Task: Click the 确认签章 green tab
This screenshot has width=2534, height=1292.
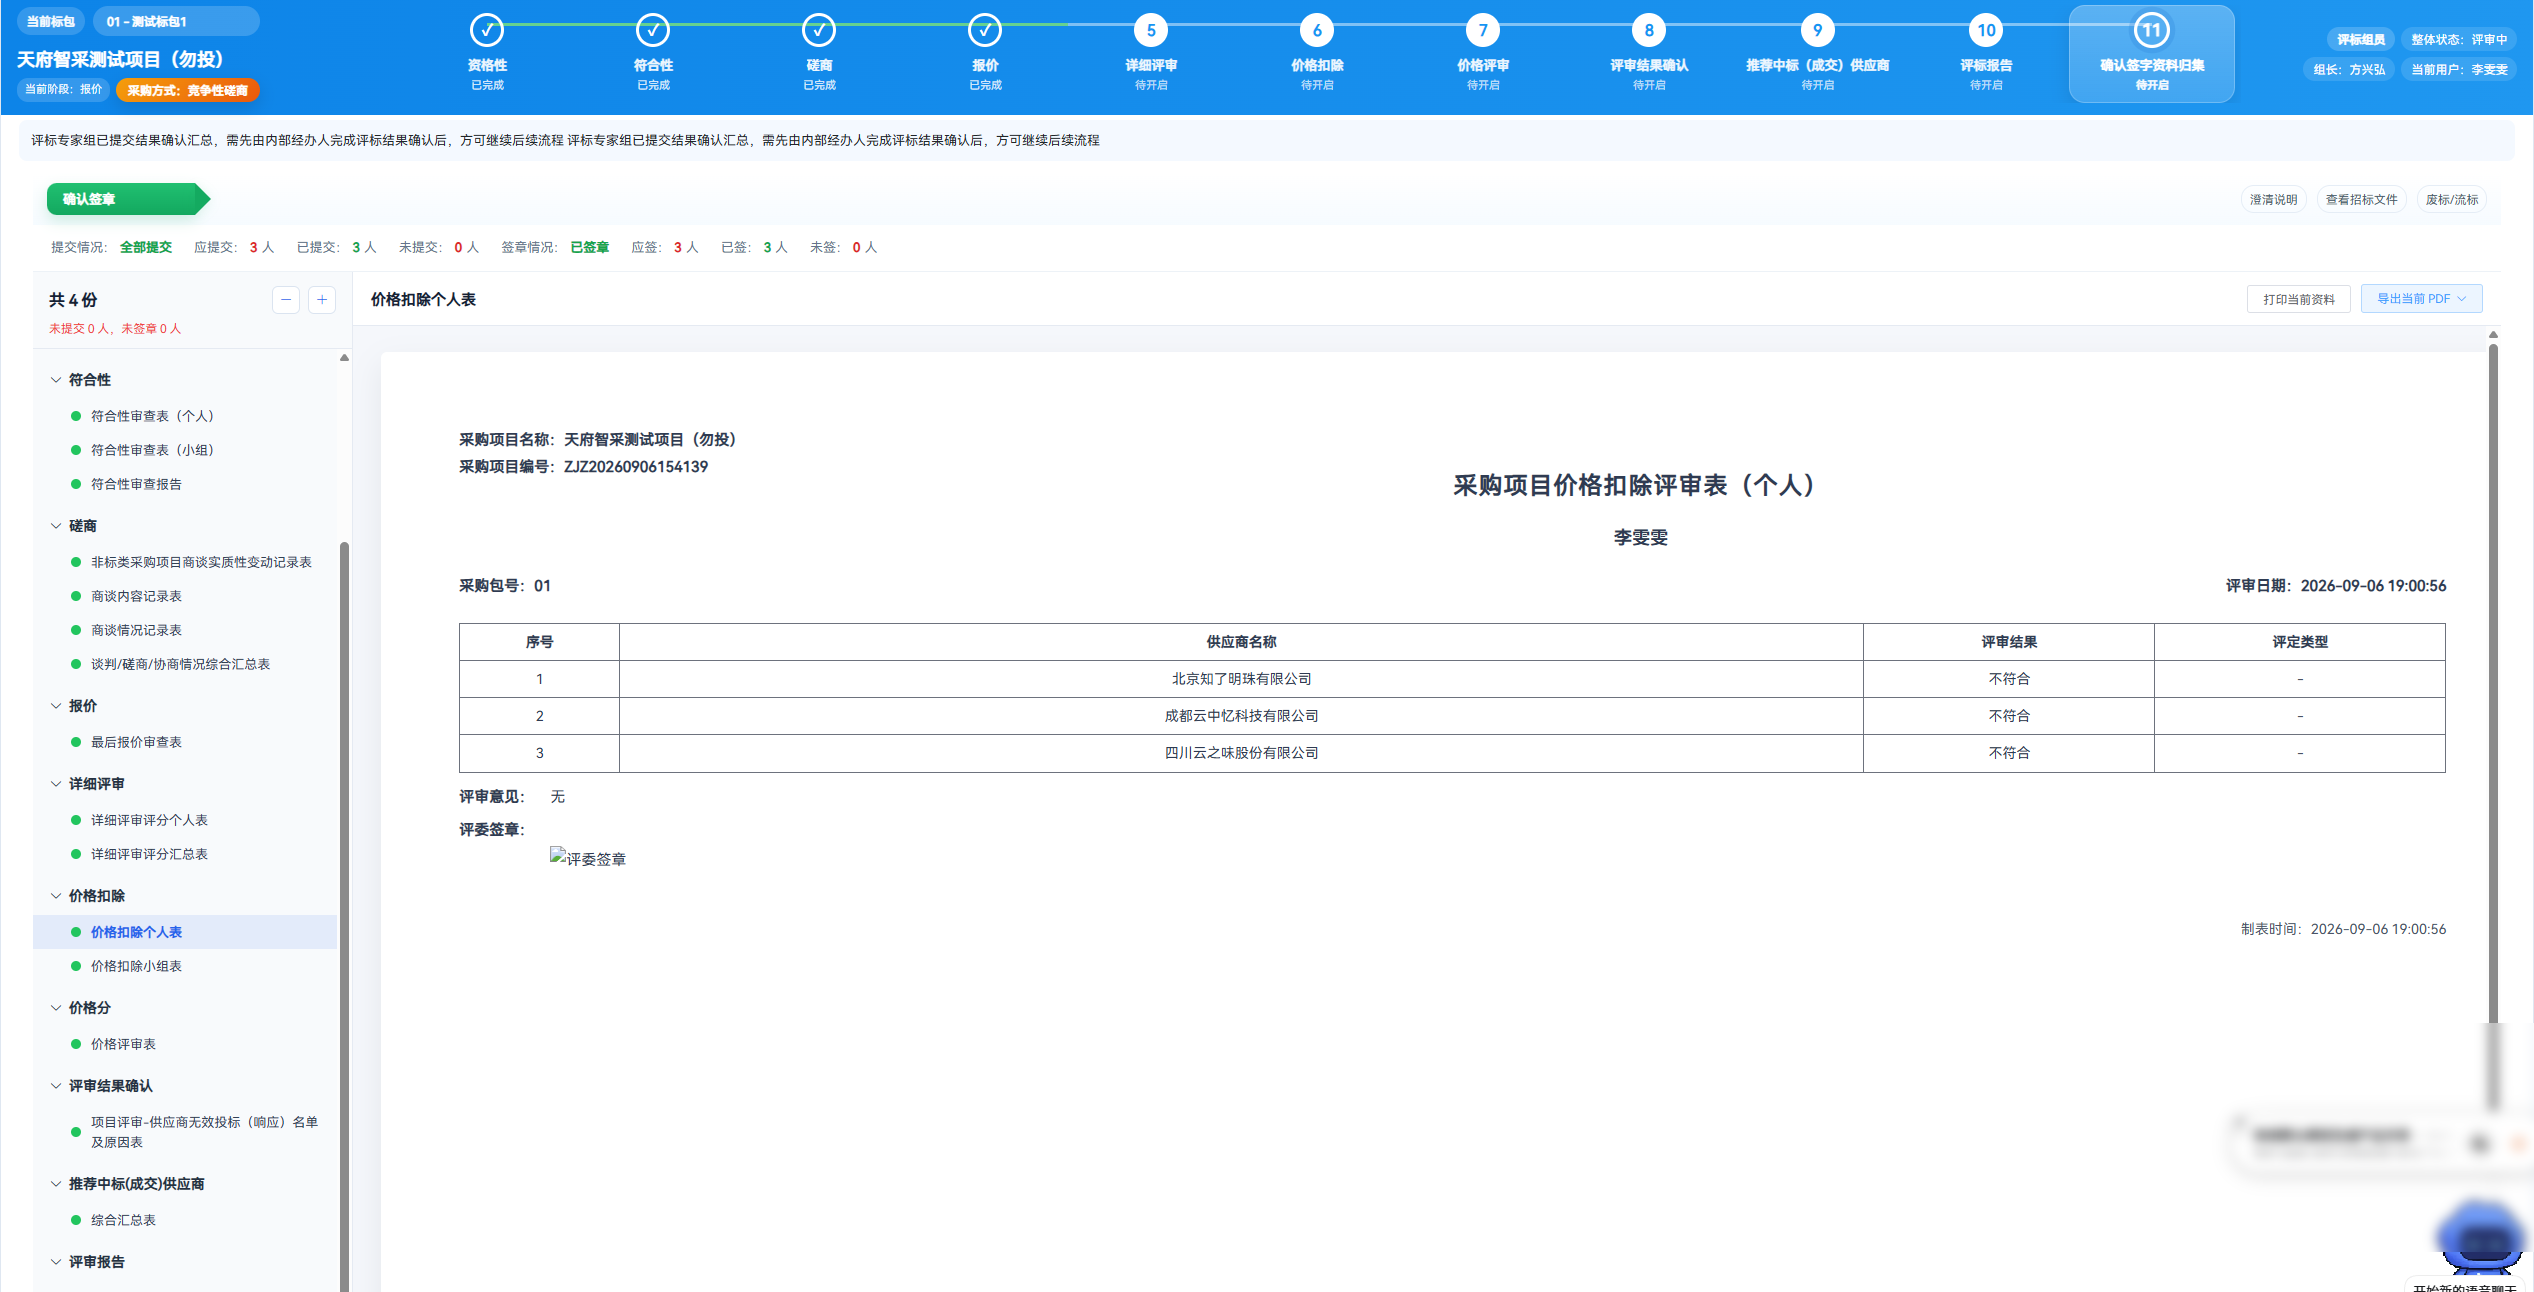Action: pyautogui.click(x=127, y=199)
